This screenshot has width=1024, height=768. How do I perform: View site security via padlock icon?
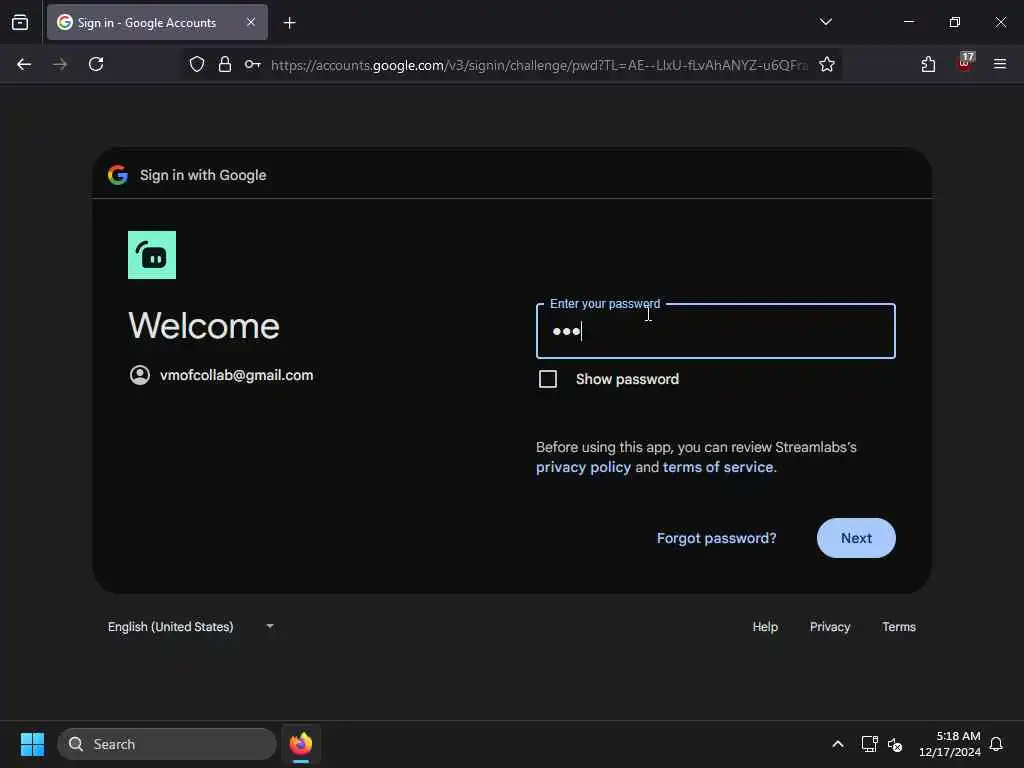coord(225,64)
